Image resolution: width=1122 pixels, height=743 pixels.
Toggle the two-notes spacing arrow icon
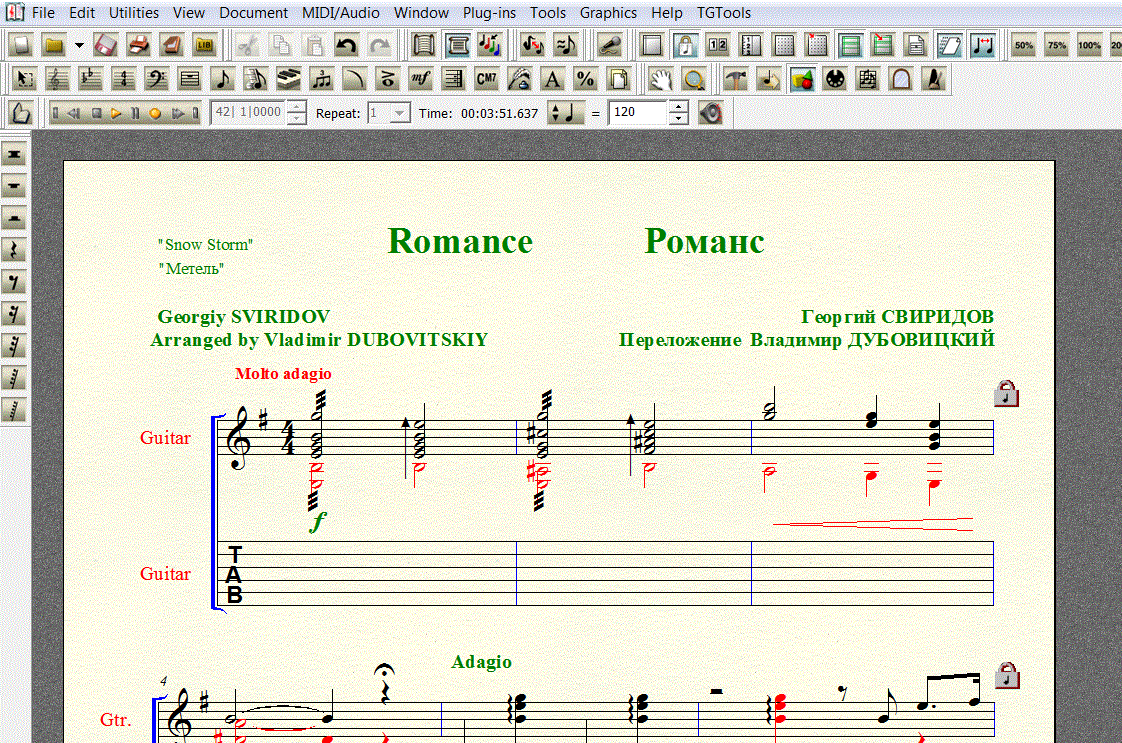pyautogui.click(x=982, y=46)
